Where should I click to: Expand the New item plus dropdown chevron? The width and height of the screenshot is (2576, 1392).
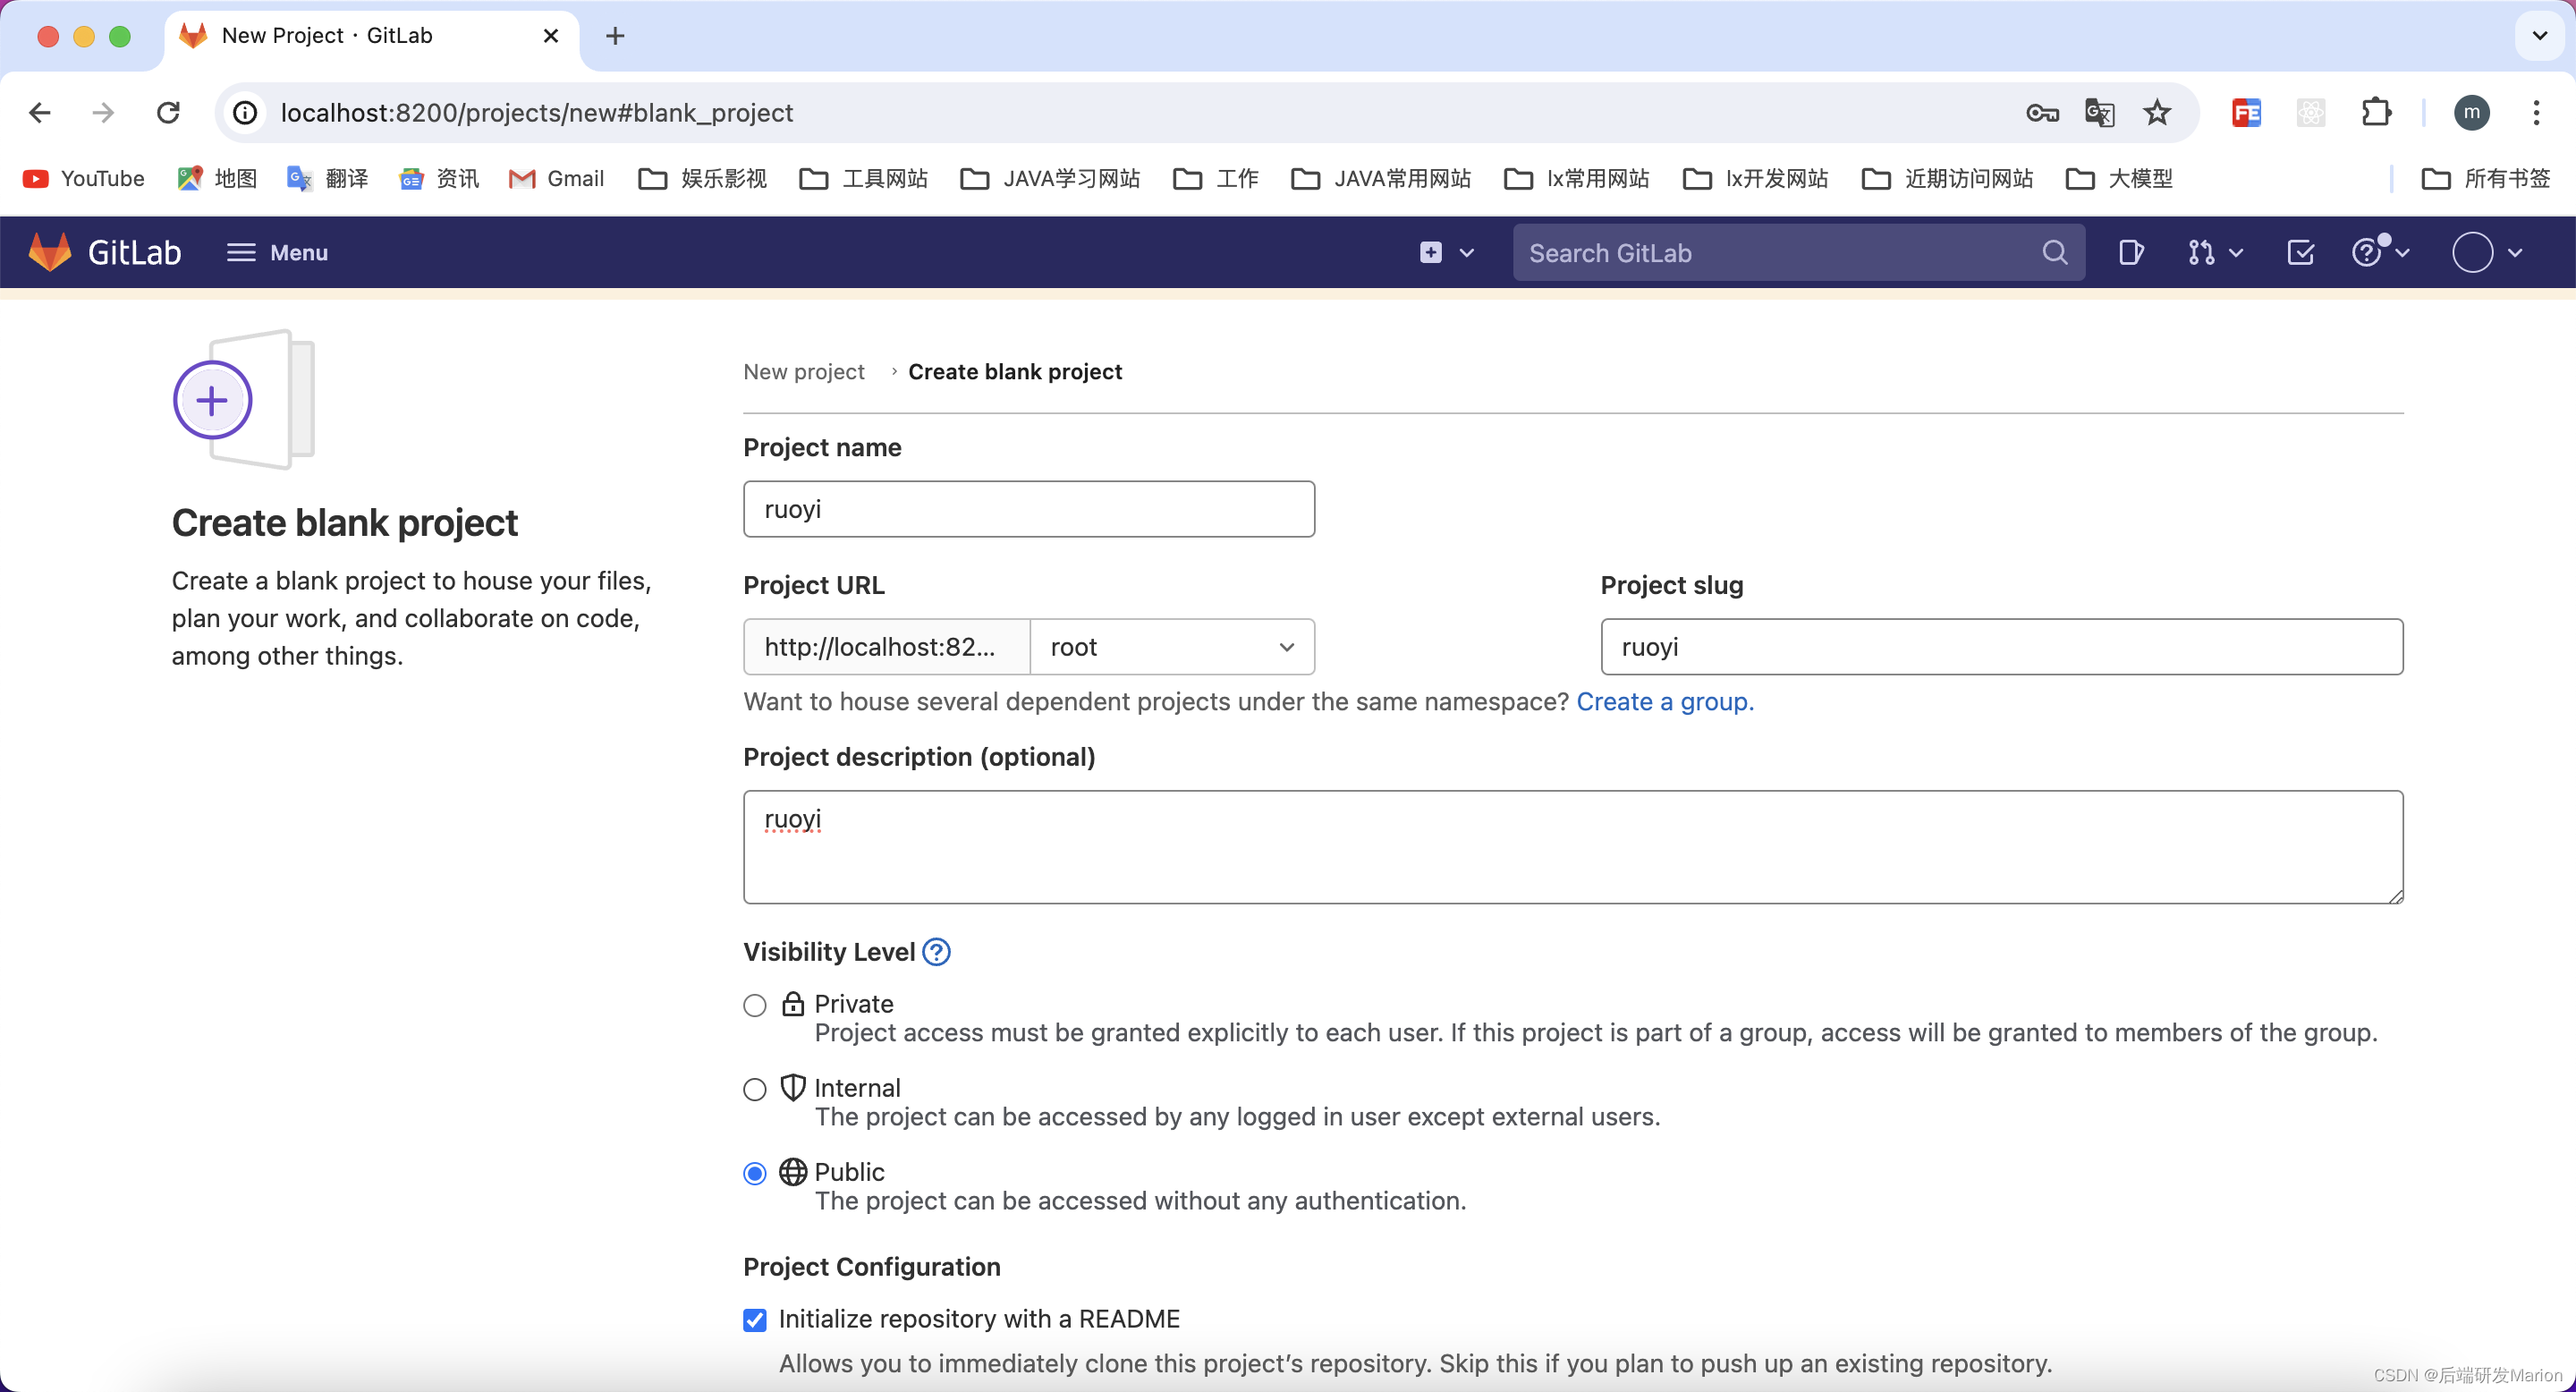1466,252
